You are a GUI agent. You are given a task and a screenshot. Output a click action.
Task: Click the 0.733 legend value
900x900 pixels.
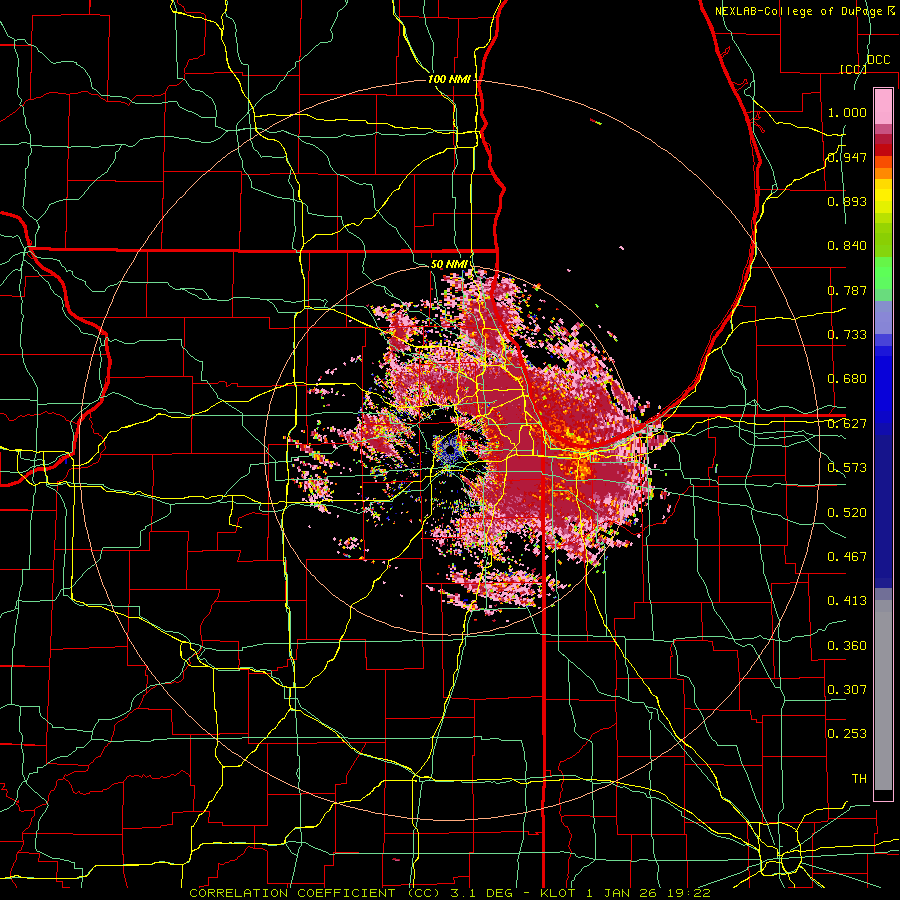[x=847, y=335]
